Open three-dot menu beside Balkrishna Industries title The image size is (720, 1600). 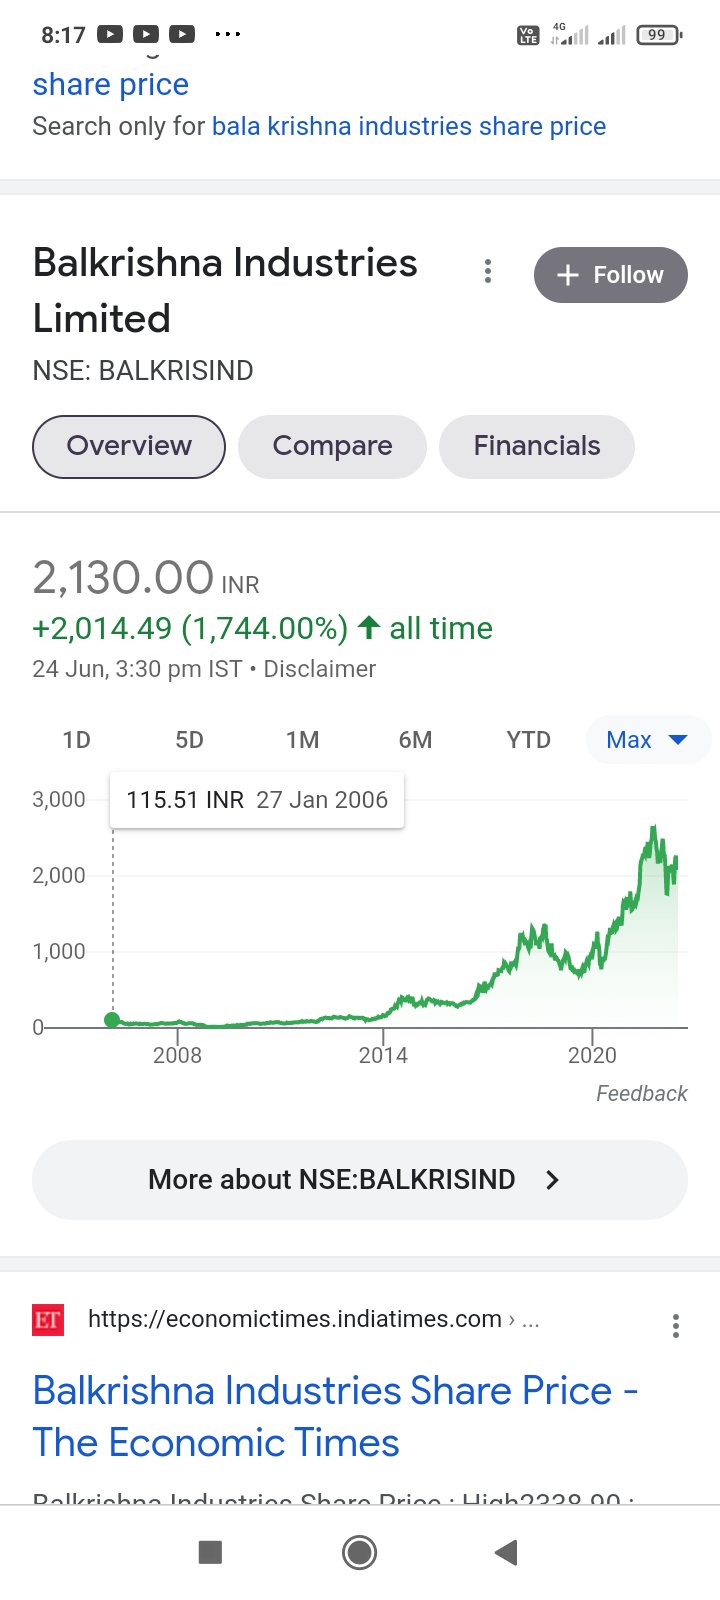tap(488, 272)
